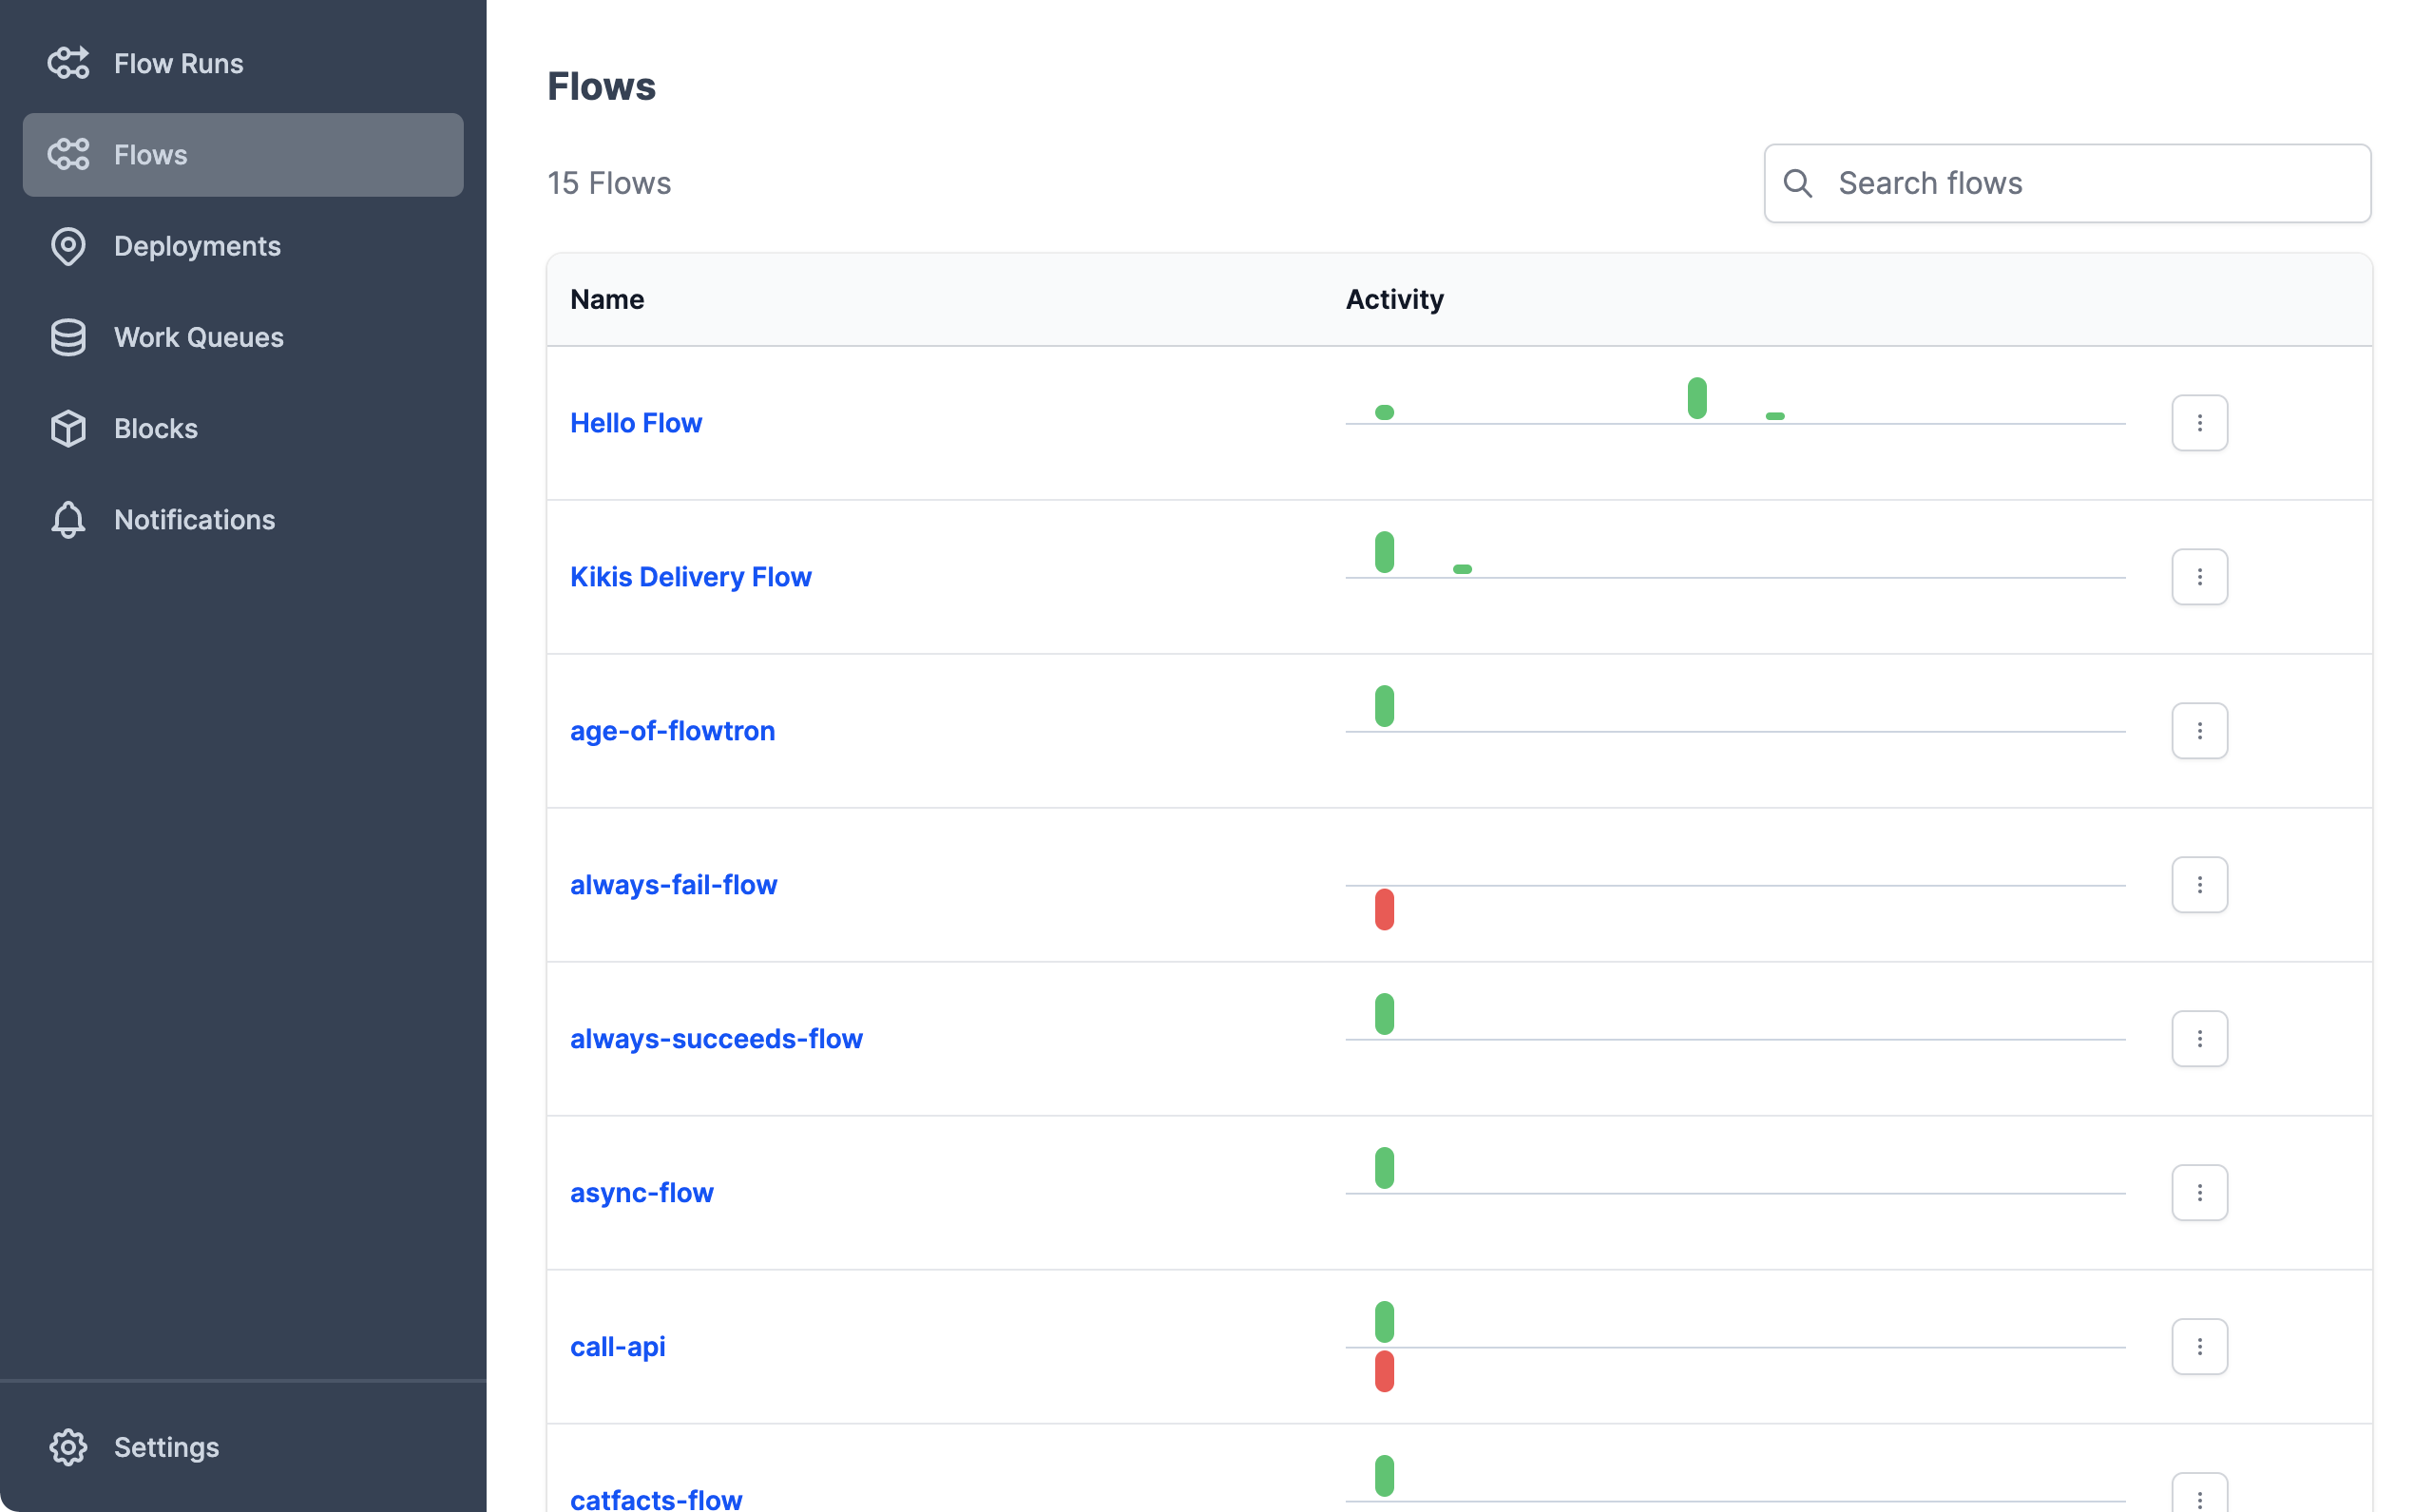The width and height of the screenshot is (2433, 1512).
Task: Open the call-api flow
Action: coord(618,1347)
